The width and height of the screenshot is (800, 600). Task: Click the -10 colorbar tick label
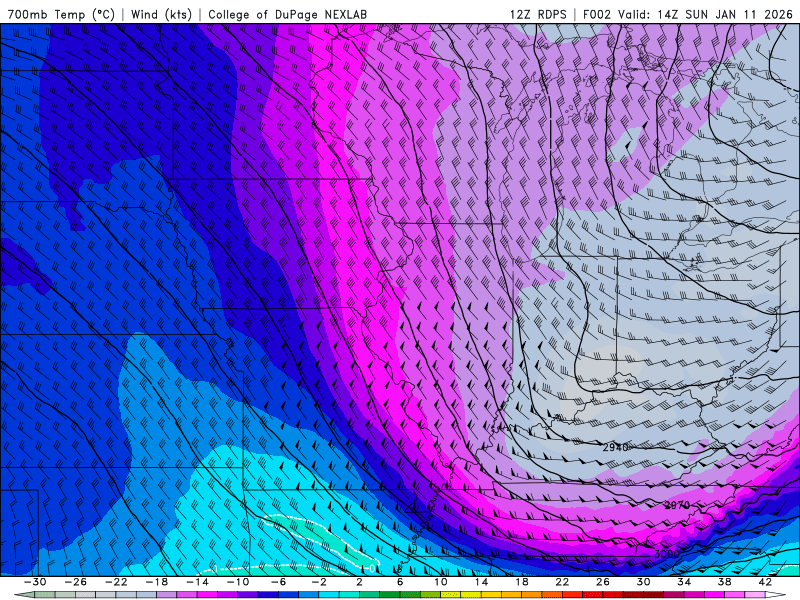238,582
